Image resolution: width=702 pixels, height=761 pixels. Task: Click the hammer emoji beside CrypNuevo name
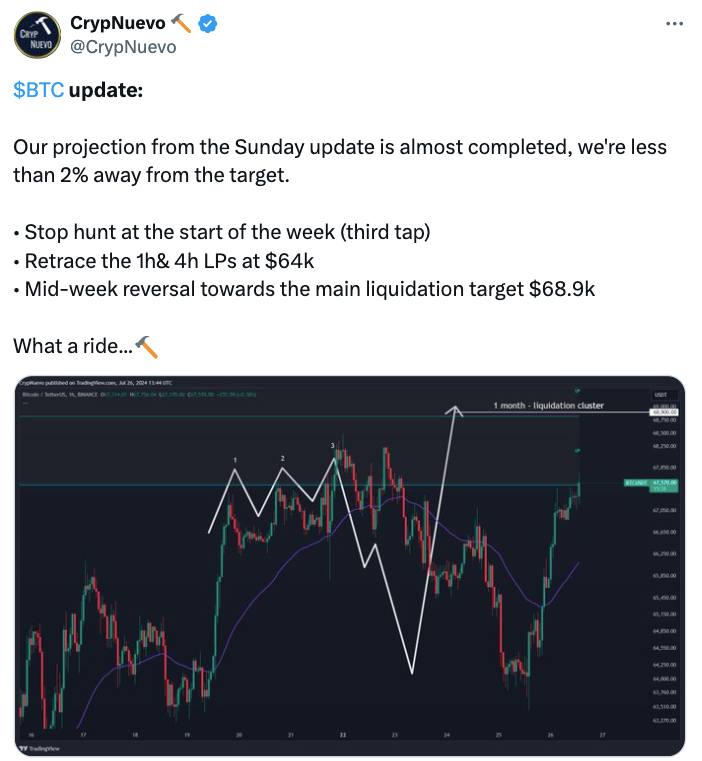tap(182, 23)
